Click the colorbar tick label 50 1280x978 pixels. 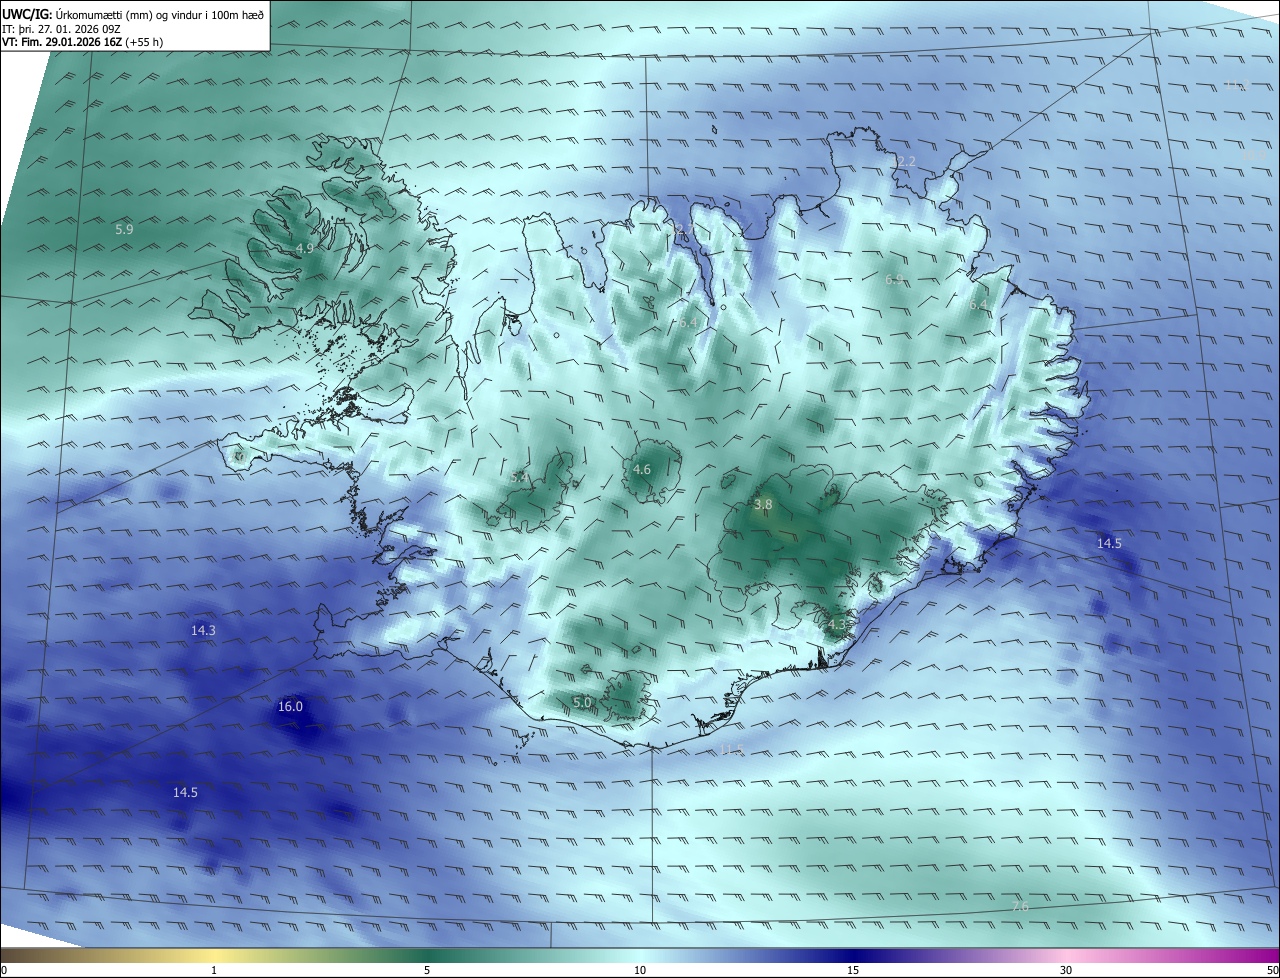(x=1272, y=971)
